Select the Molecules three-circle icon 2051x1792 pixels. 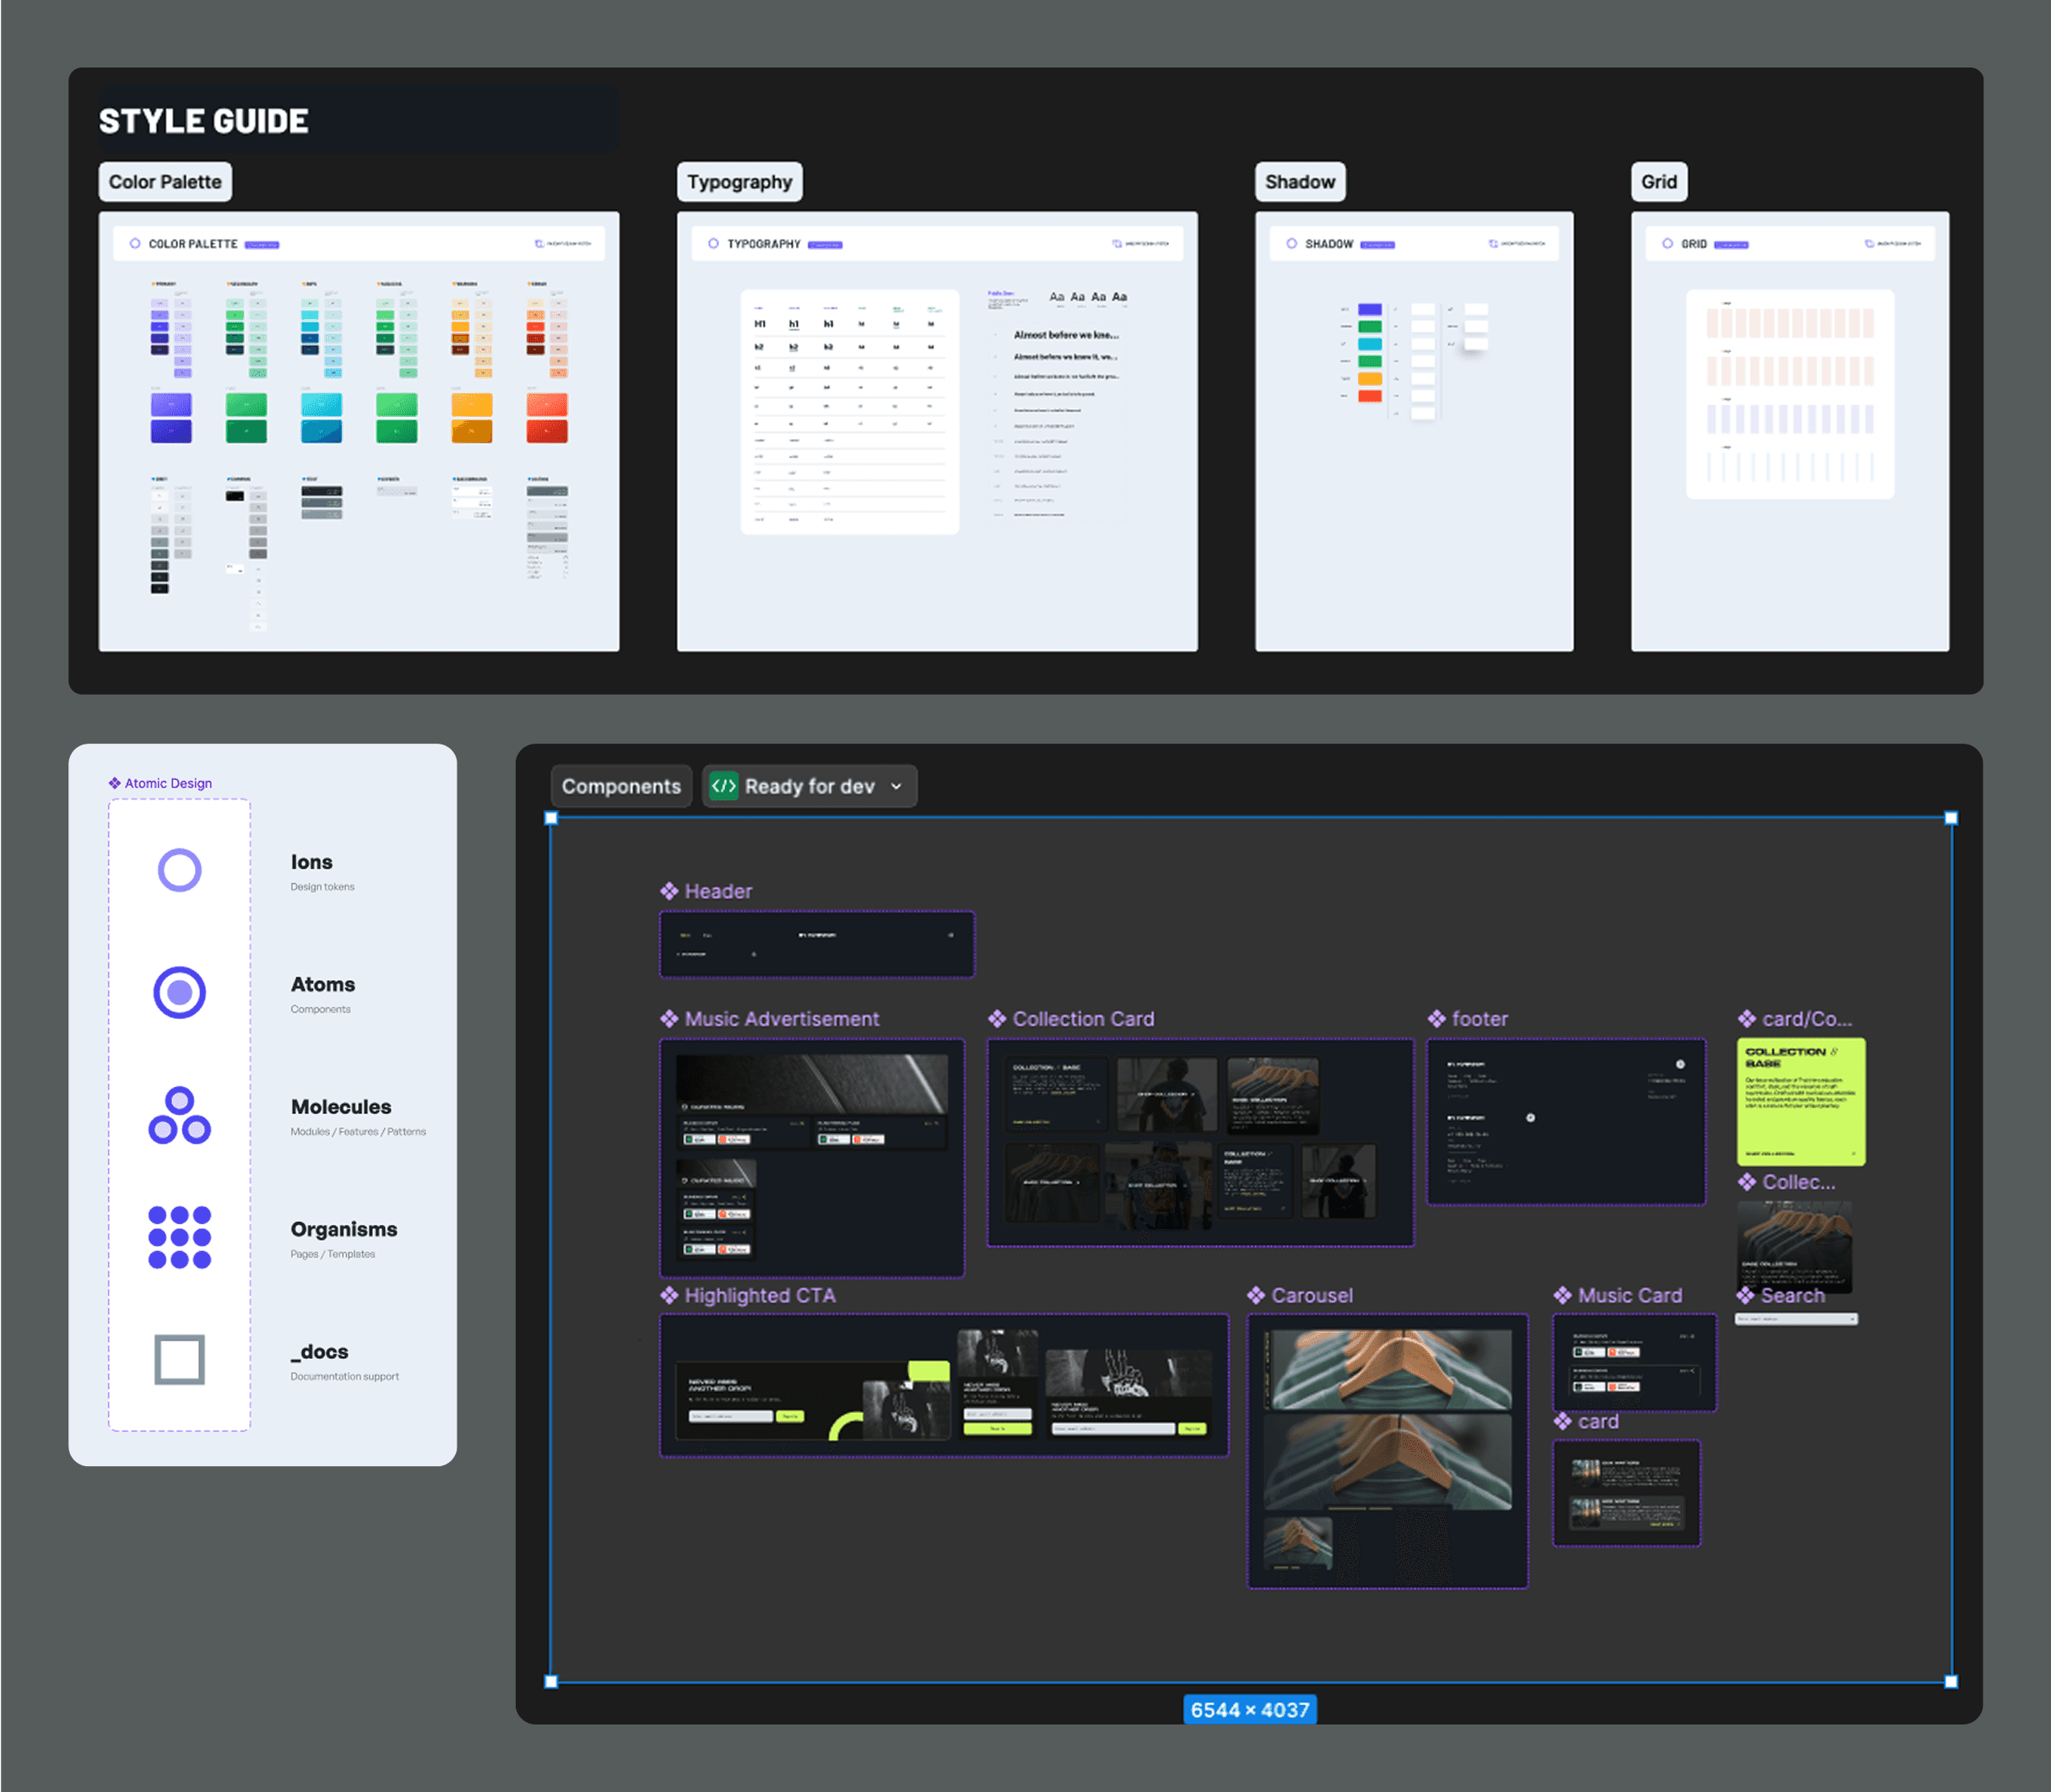point(179,1116)
